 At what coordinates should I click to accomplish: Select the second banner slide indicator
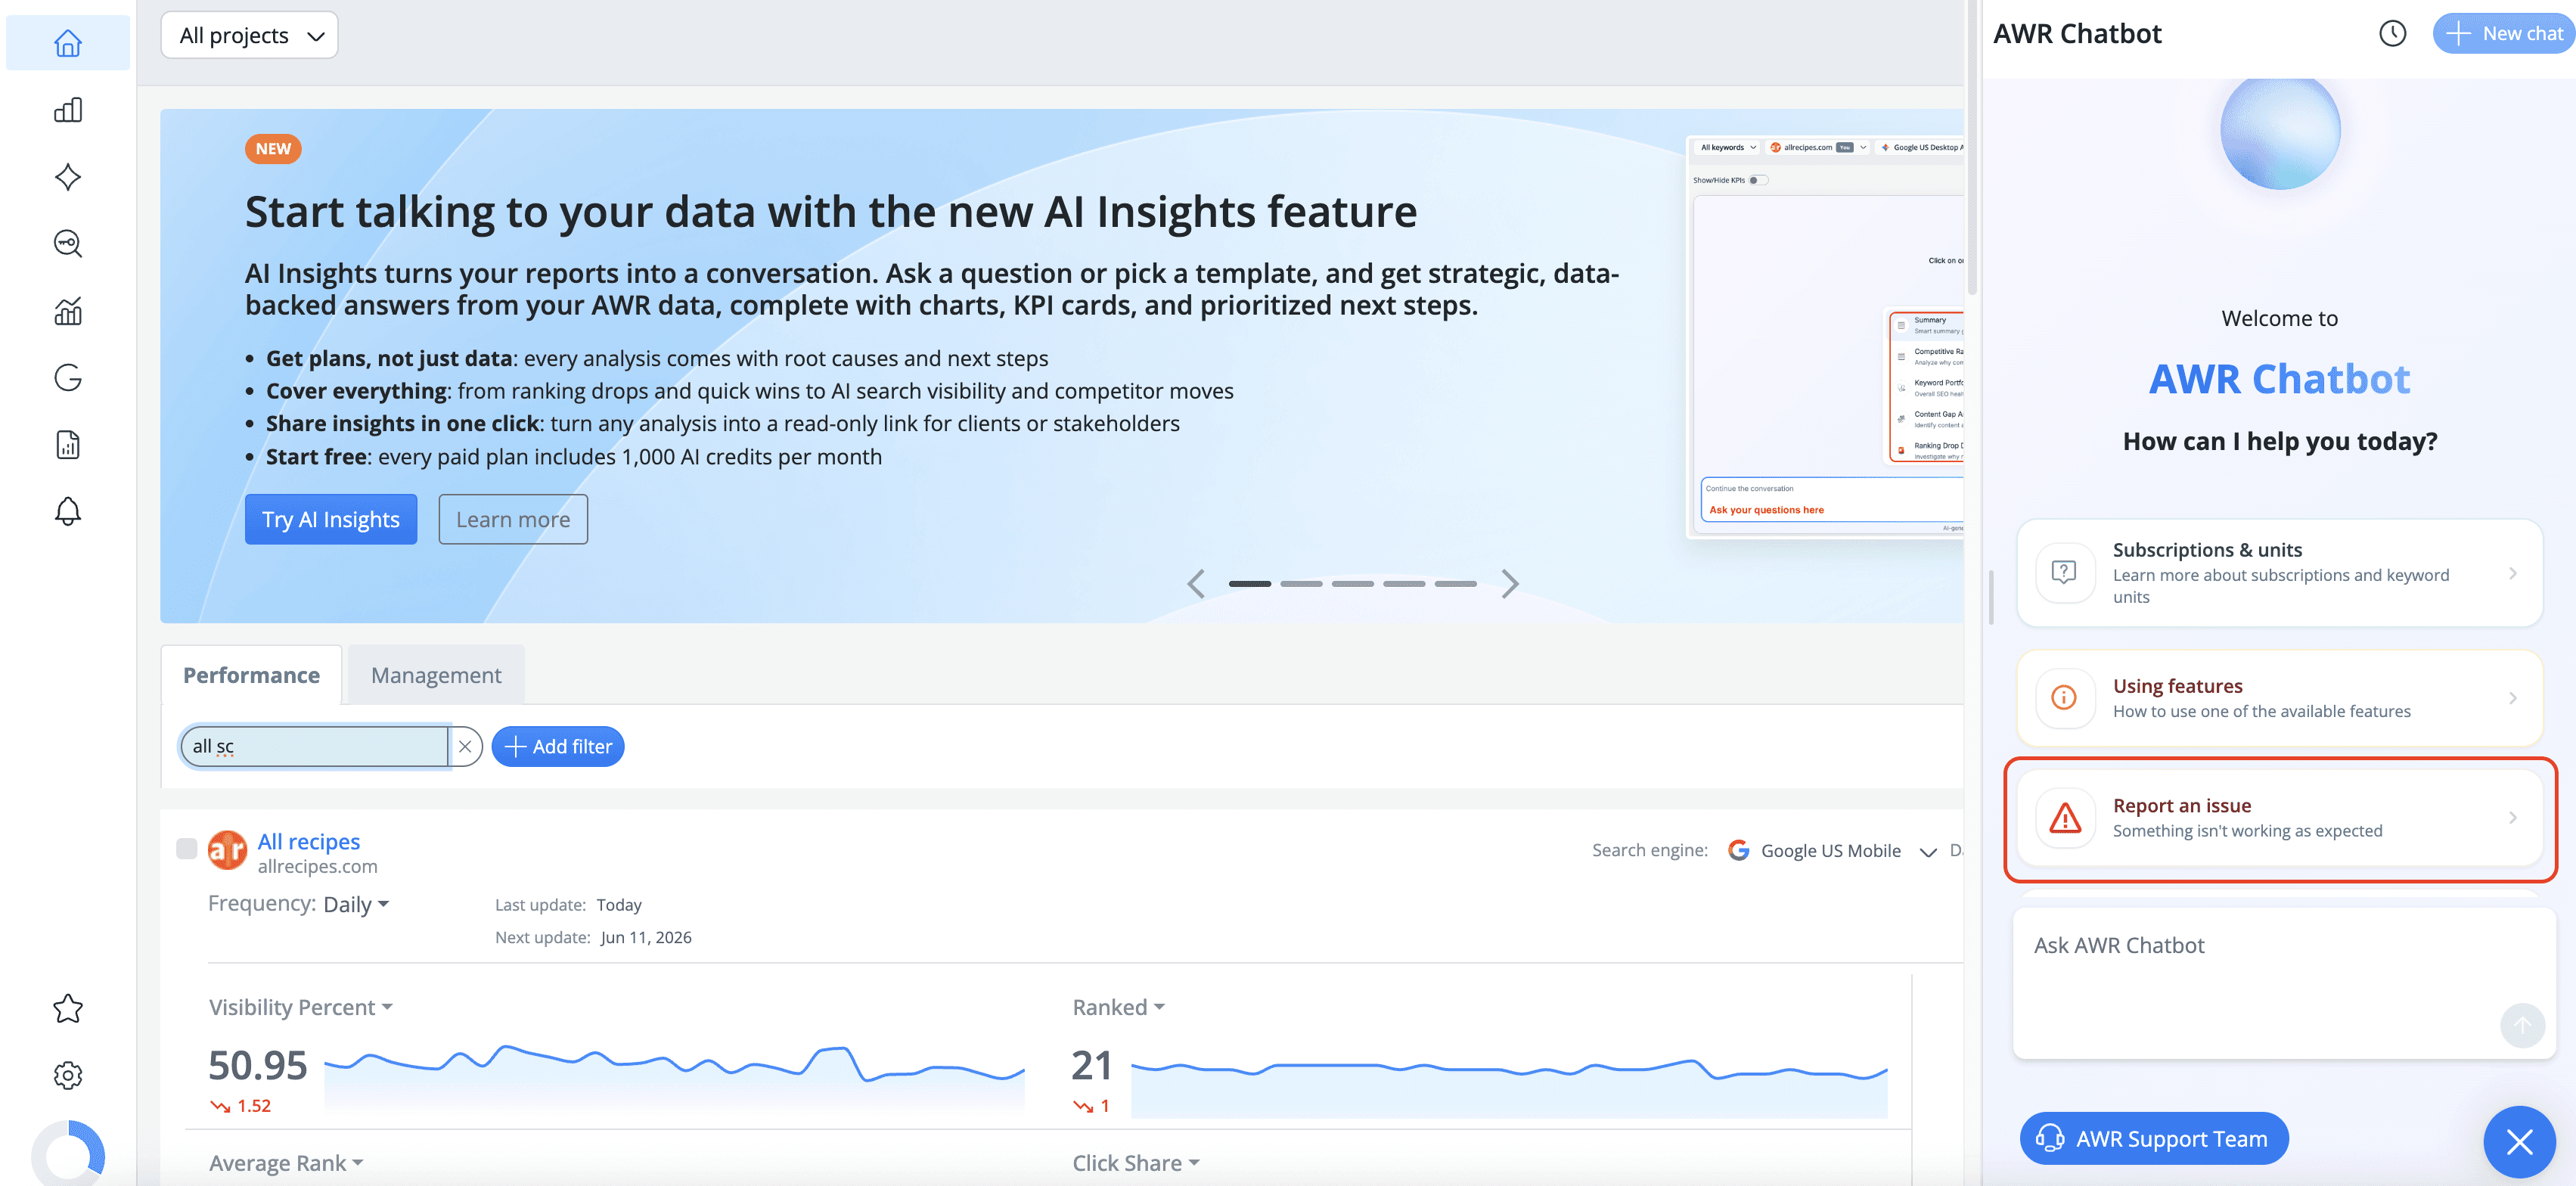(1301, 584)
